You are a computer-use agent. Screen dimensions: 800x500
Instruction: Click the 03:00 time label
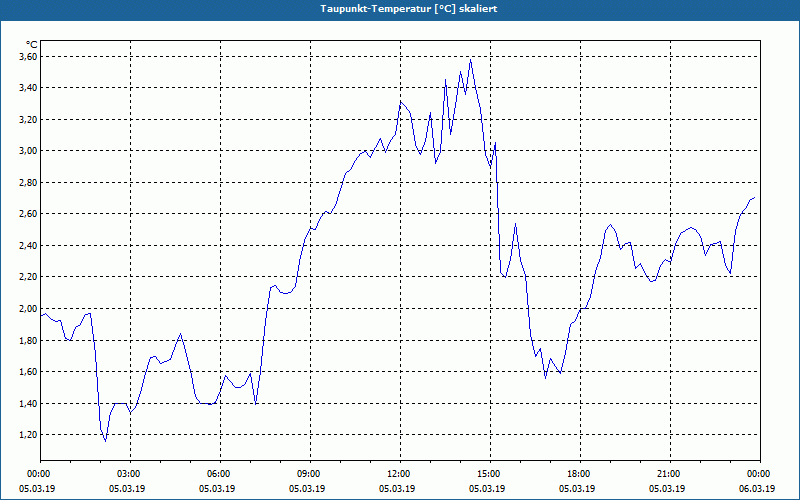tap(130, 474)
